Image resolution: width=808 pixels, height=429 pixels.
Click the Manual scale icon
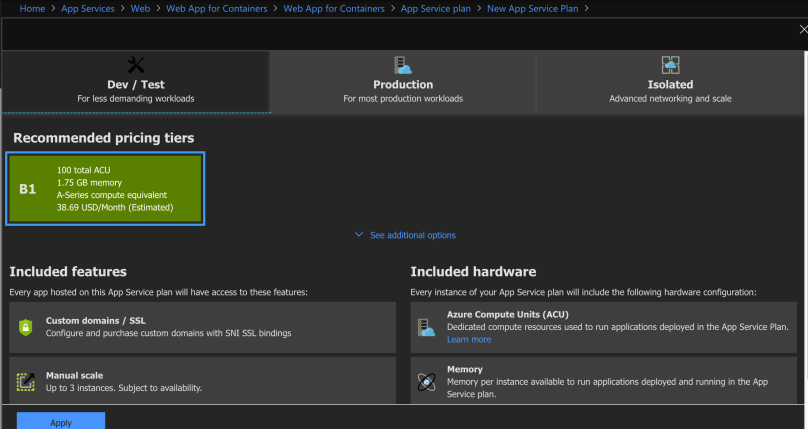coord(26,381)
